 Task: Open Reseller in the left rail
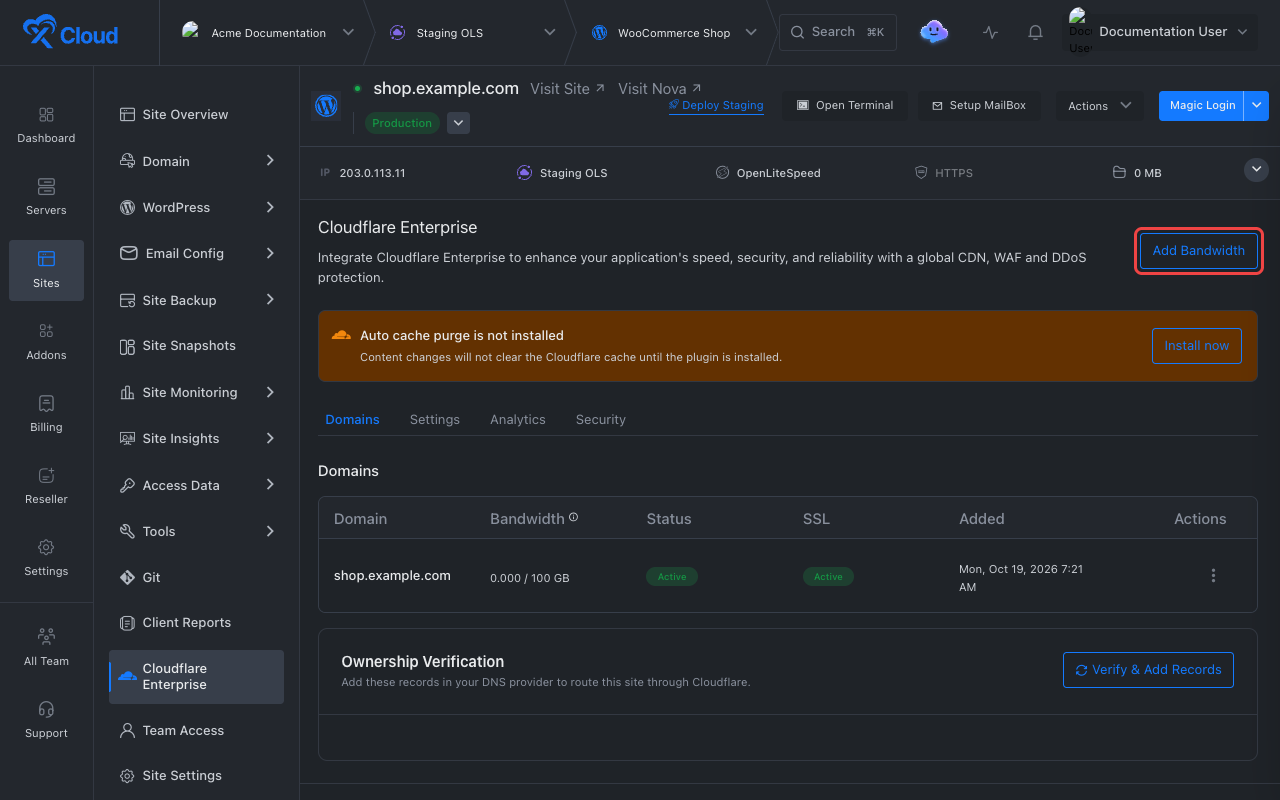click(46, 486)
